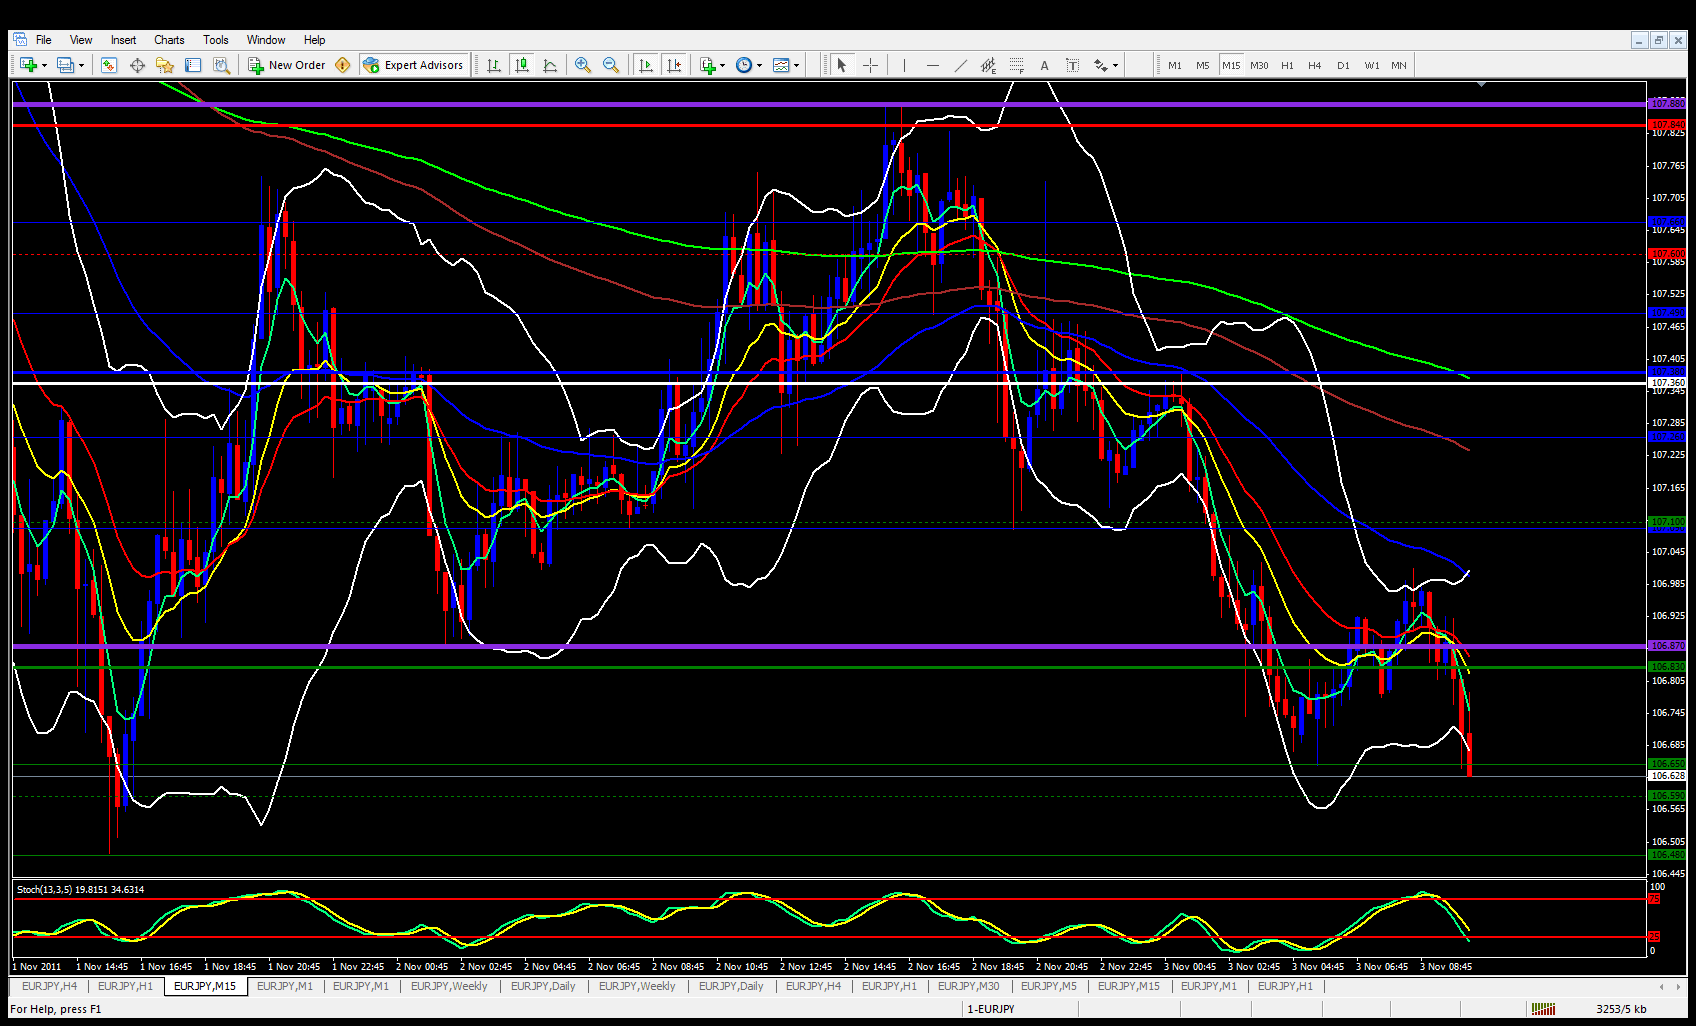1696x1026 pixels.
Task: Expand the Templates dropdown arrow
Action: (x=797, y=66)
